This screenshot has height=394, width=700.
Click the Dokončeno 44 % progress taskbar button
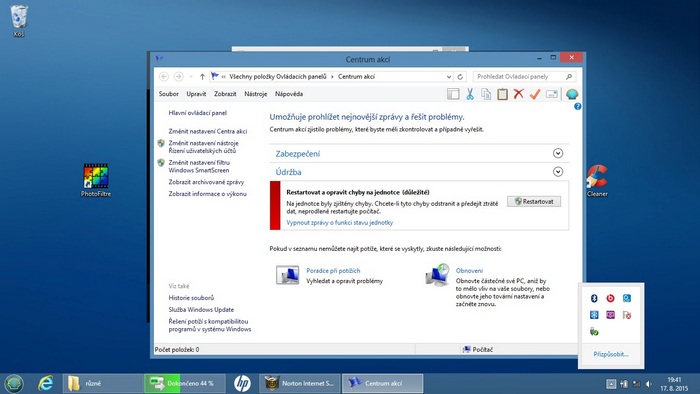pyautogui.click(x=185, y=383)
